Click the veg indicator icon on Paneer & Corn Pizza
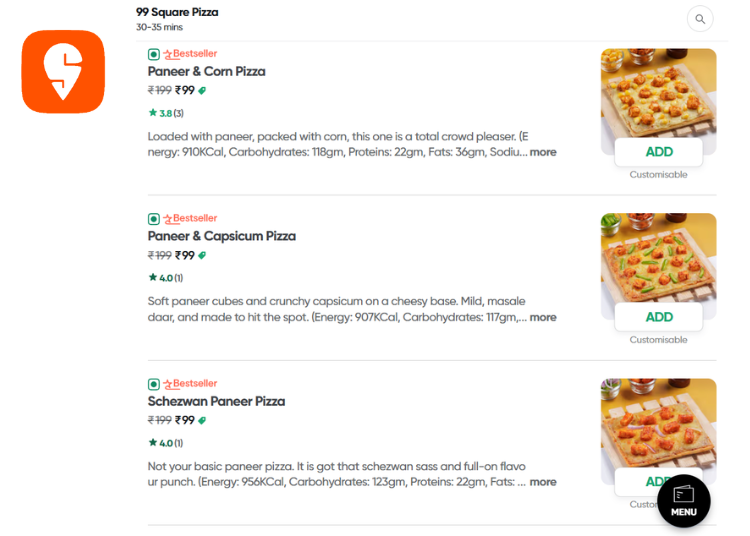 click(154, 54)
